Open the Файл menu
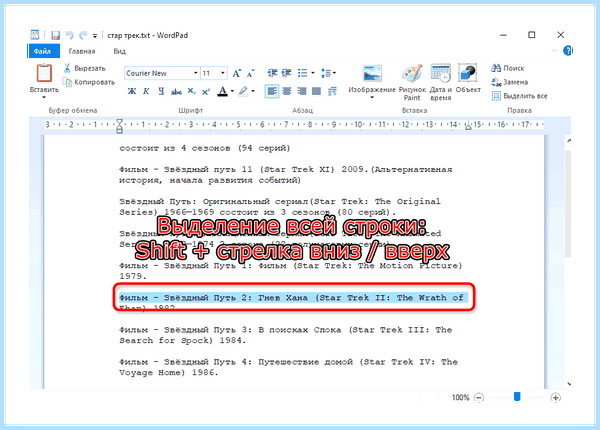 click(43, 51)
